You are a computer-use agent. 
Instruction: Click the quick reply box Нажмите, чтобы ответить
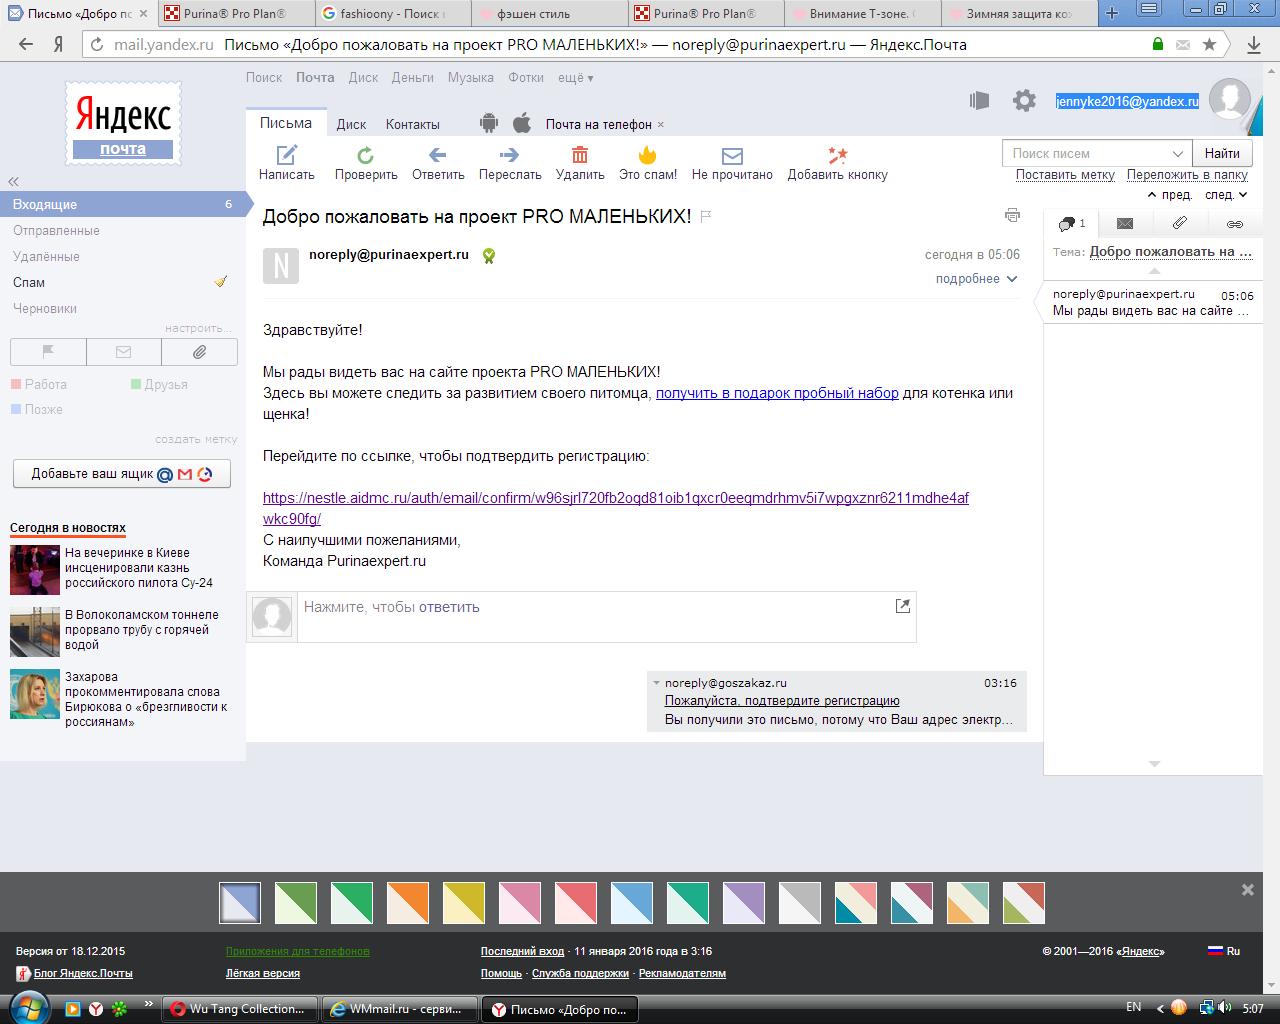click(606, 616)
